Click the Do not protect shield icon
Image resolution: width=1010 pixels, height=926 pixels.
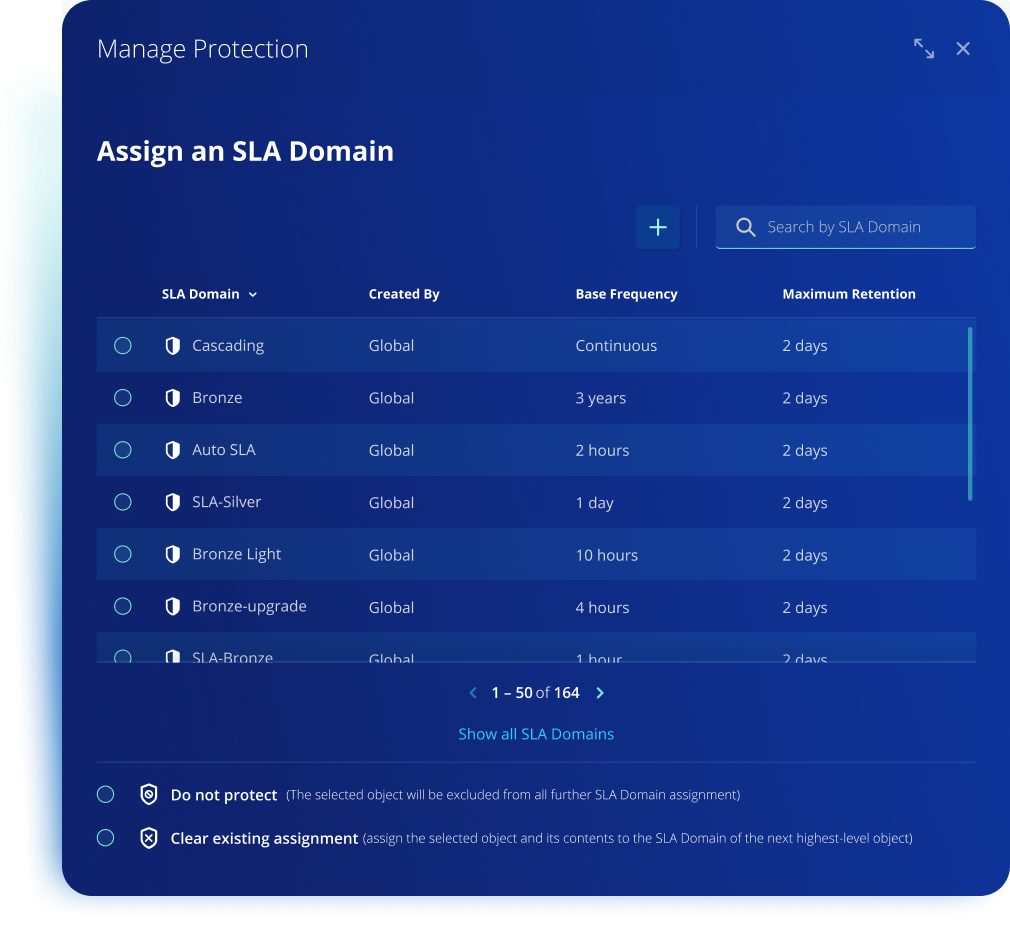click(148, 794)
